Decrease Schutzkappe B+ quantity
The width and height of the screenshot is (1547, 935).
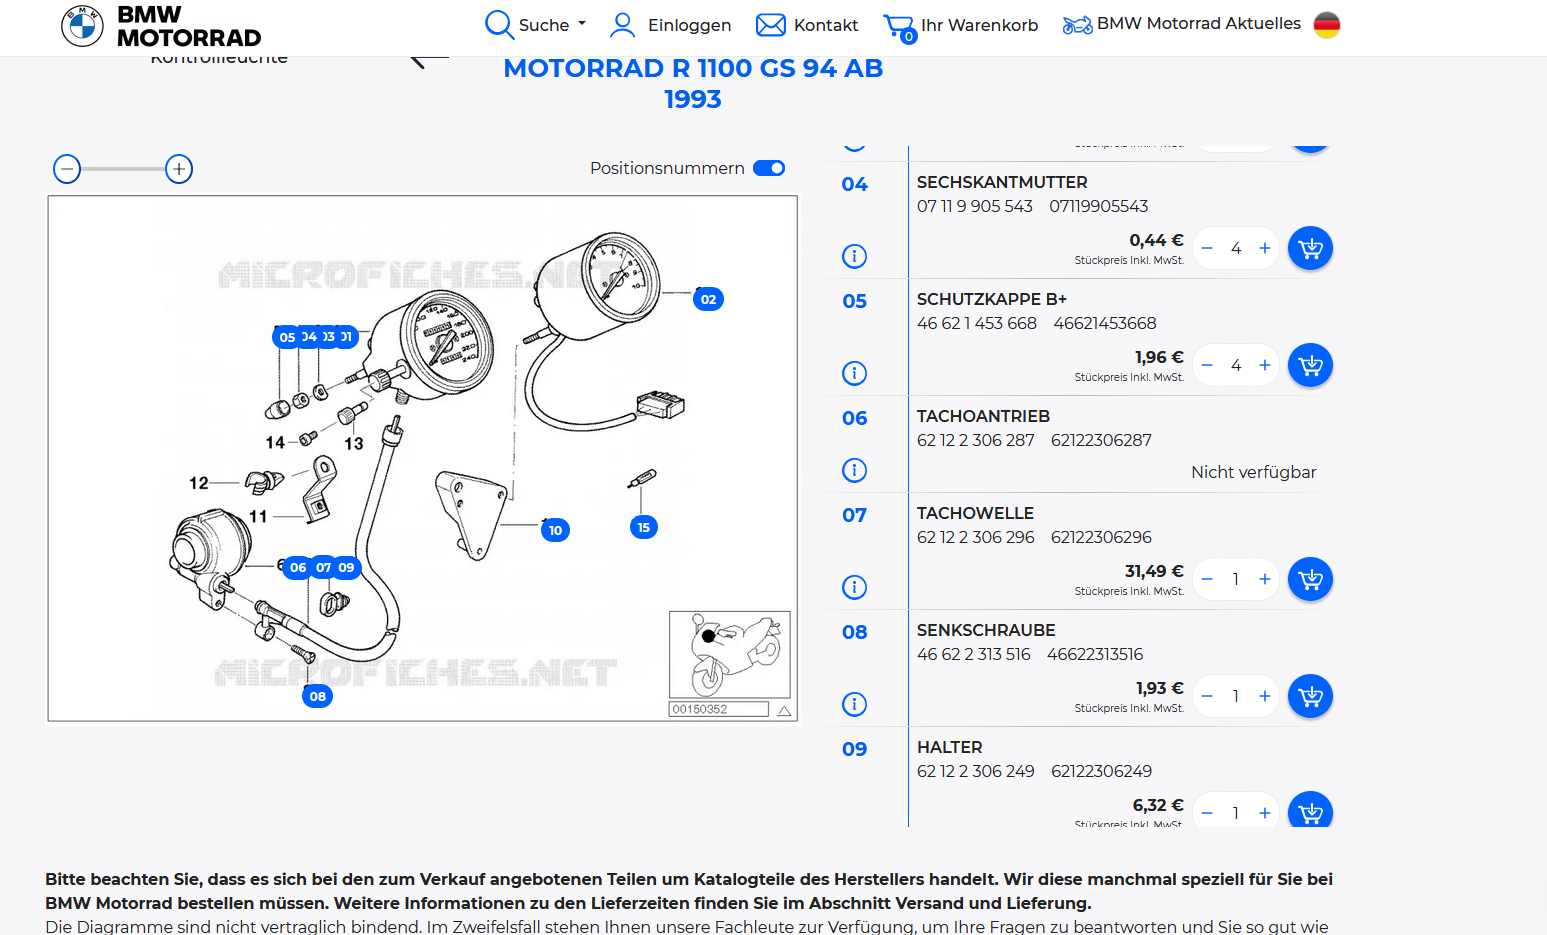pyautogui.click(x=1207, y=365)
